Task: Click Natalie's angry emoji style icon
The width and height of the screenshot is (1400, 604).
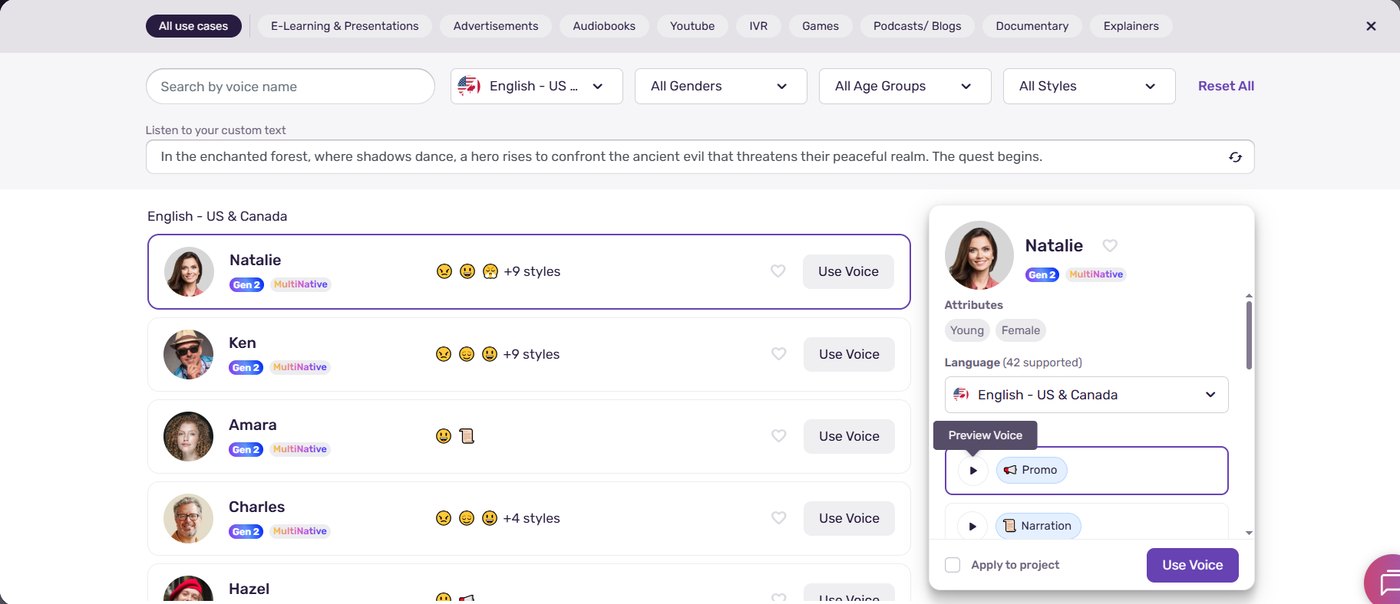Action: (x=444, y=271)
